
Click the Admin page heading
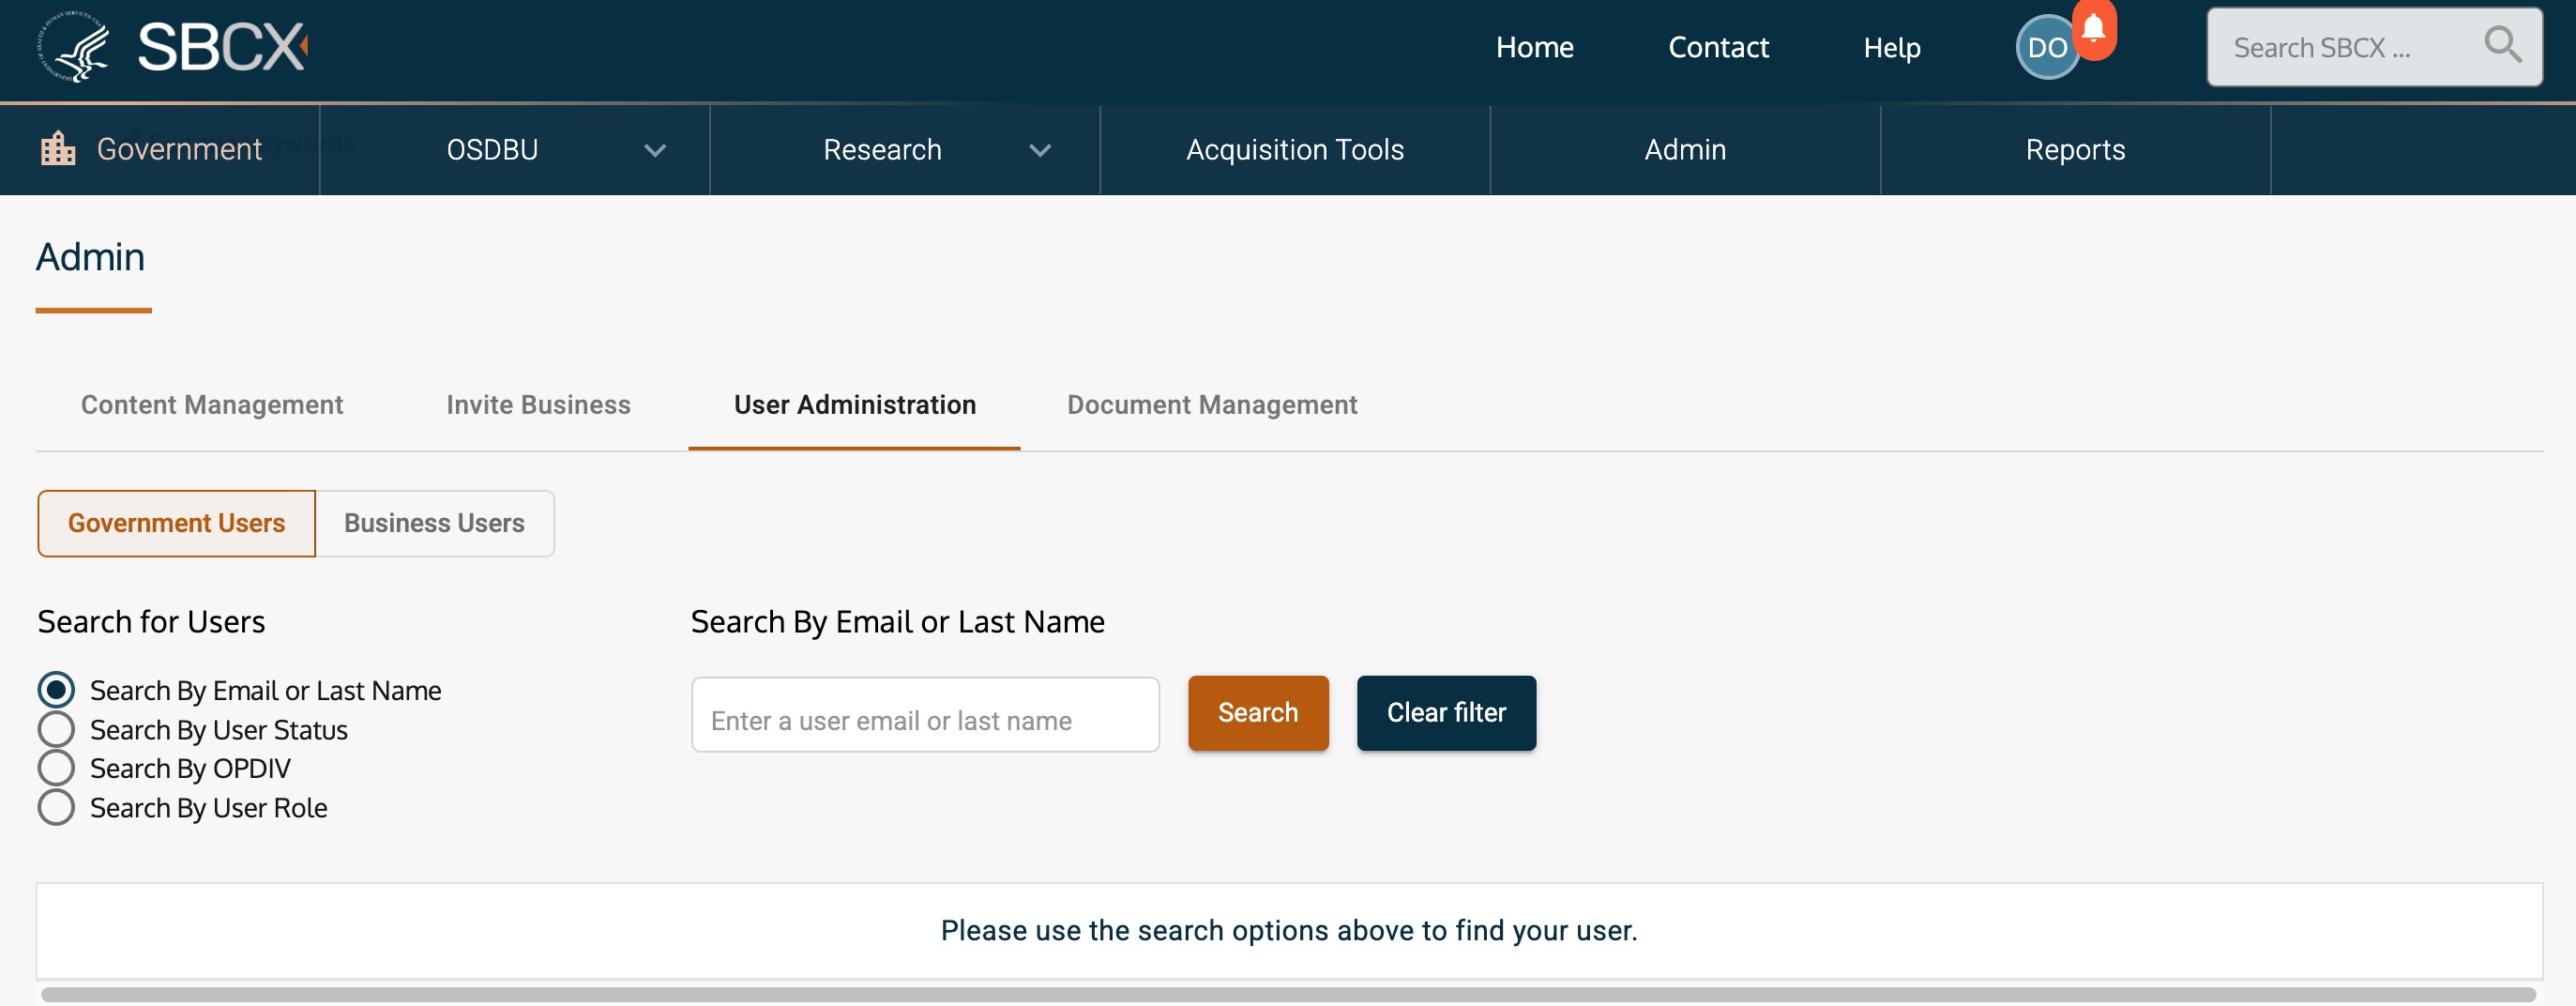90,258
